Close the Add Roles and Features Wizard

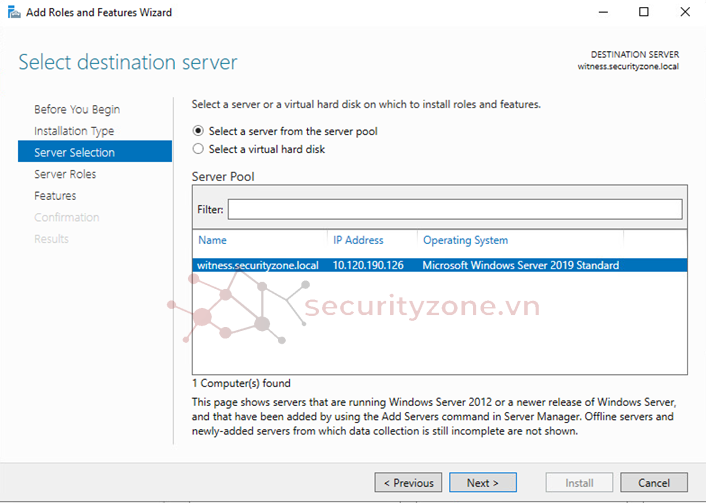coord(684,12)
